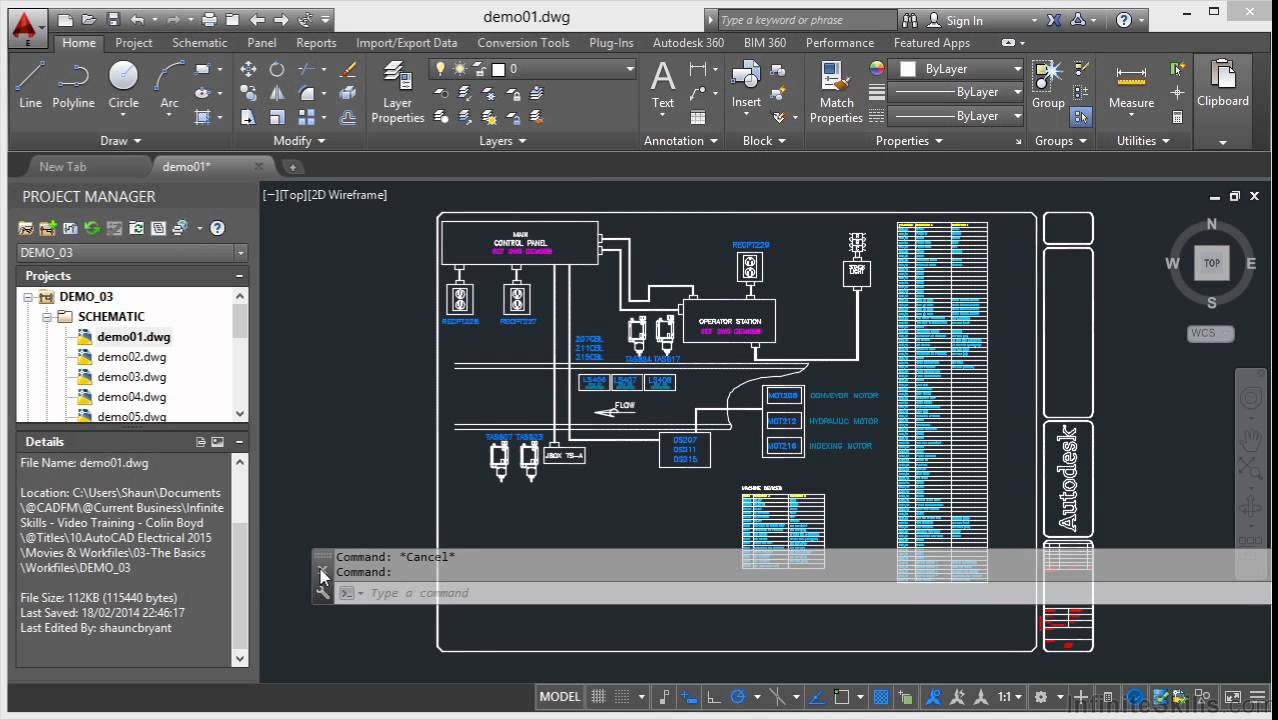
Task: Click the Text annotation tool
Action: click(x=662, y=84)
